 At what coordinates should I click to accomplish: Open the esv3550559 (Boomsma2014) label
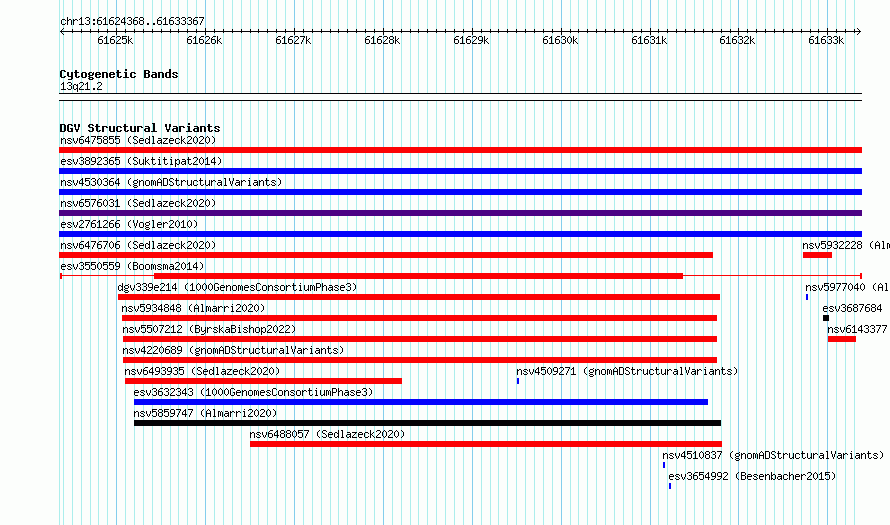coord(132,266)
